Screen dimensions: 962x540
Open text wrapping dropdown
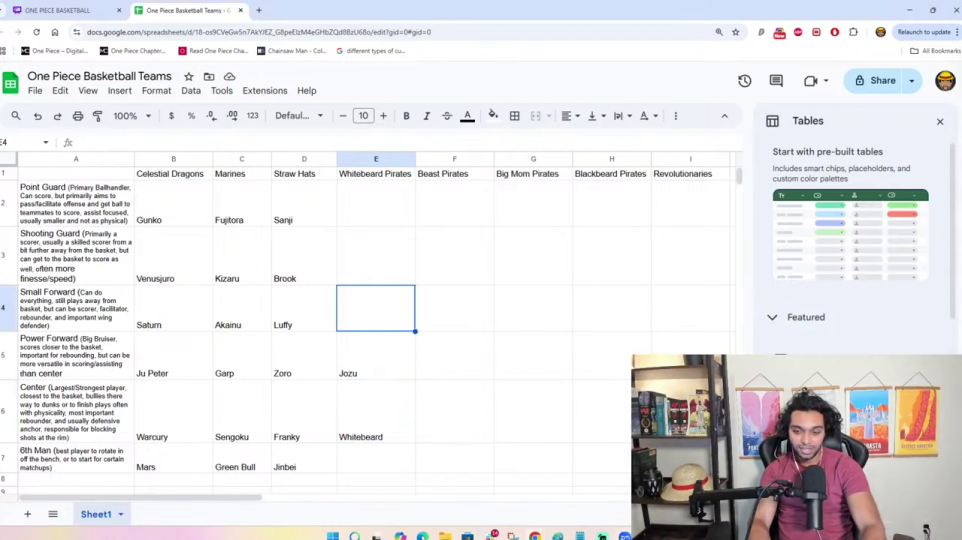click(x=623, y=116)
